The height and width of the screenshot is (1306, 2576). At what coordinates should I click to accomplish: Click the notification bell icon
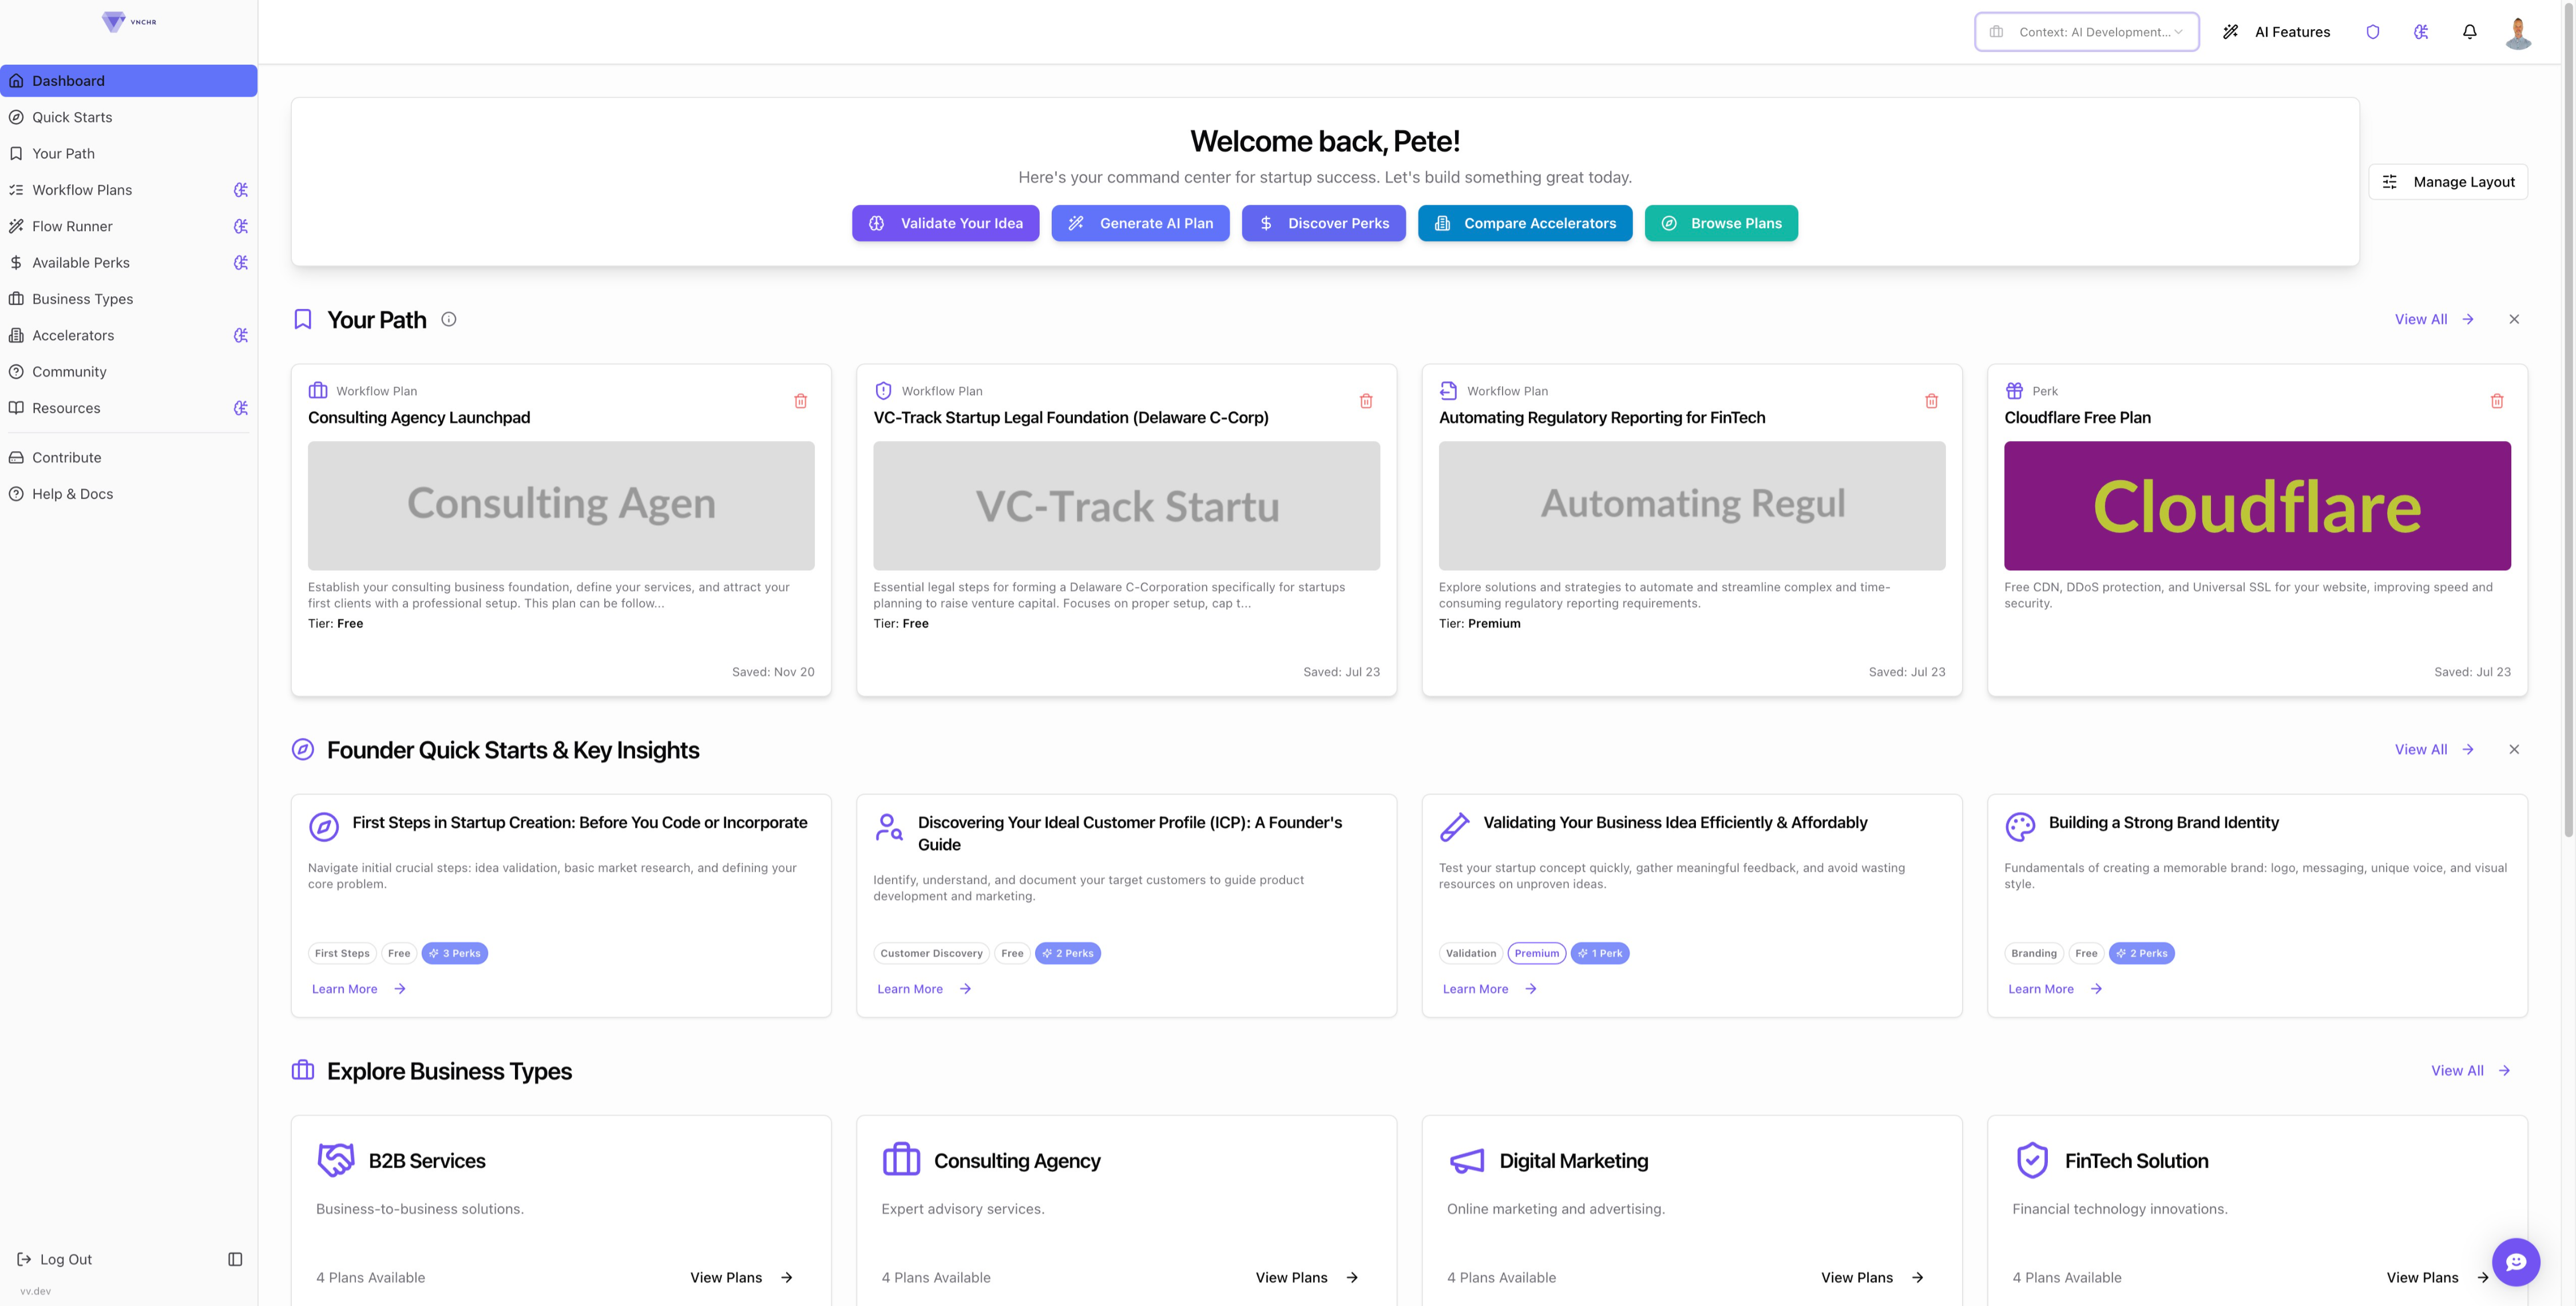2469,32
